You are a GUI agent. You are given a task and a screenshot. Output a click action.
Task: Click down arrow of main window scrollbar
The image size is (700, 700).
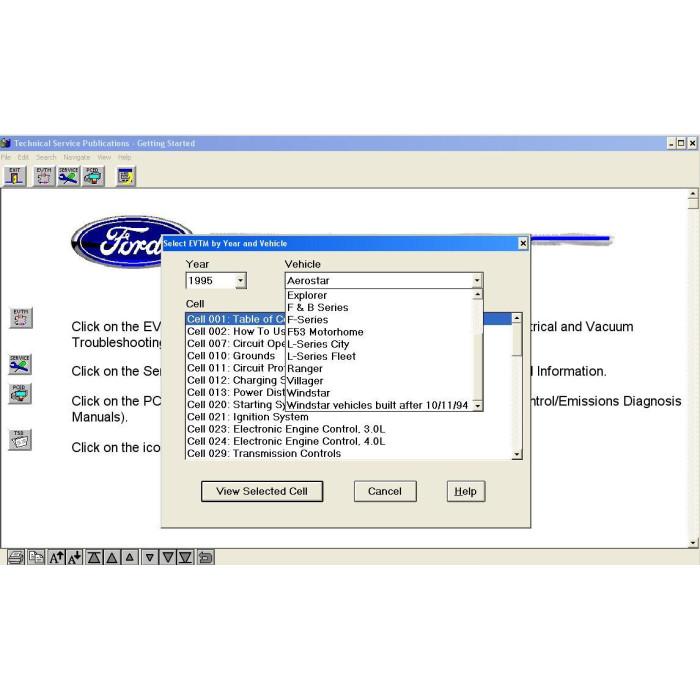tap(692, 543)
